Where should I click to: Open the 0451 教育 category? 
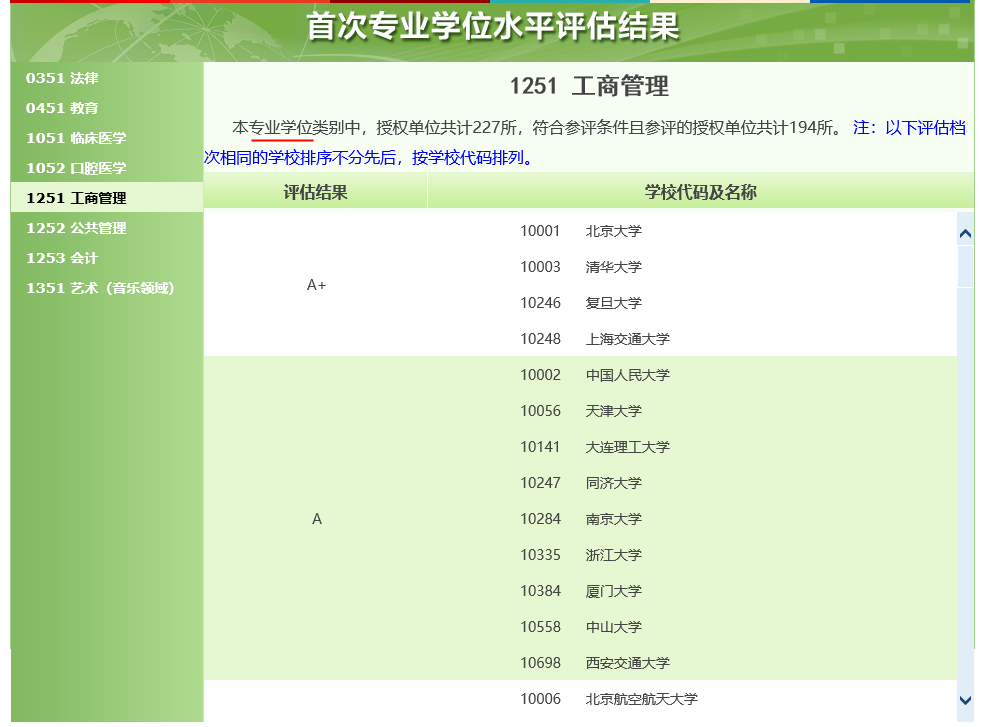point(107,108)
